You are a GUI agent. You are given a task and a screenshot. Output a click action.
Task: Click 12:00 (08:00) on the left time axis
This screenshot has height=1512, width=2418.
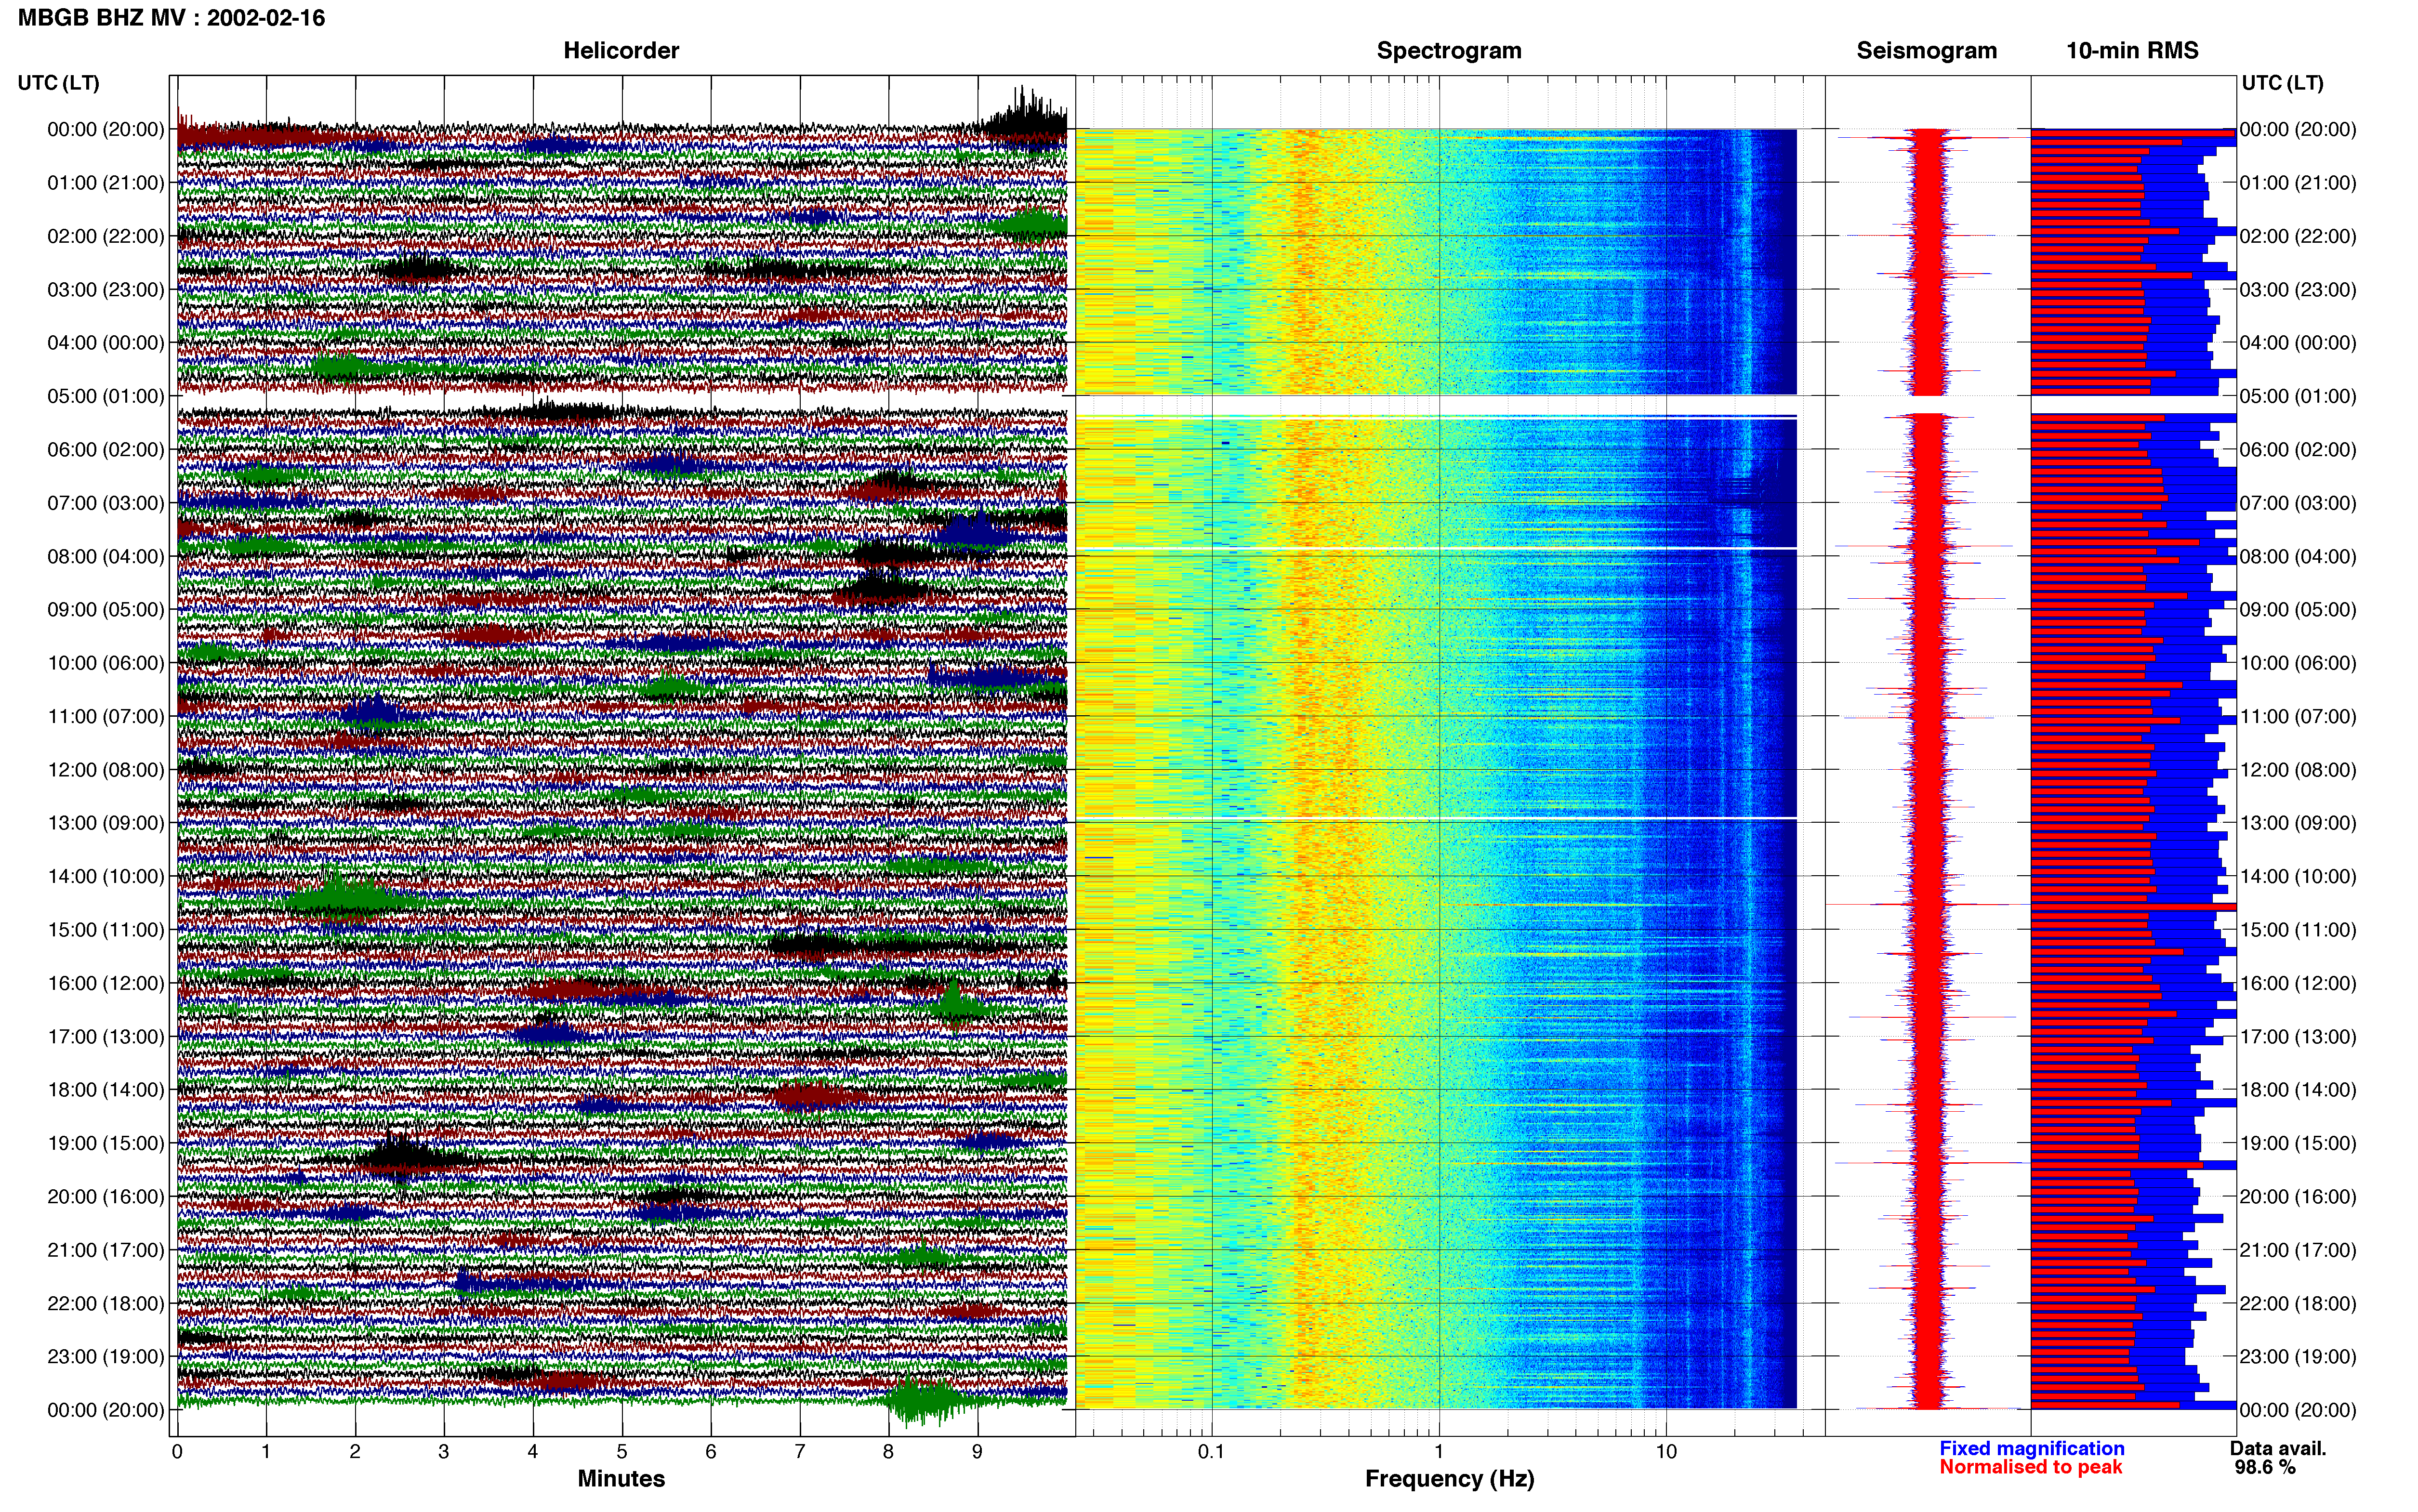(x=106, y=770)
